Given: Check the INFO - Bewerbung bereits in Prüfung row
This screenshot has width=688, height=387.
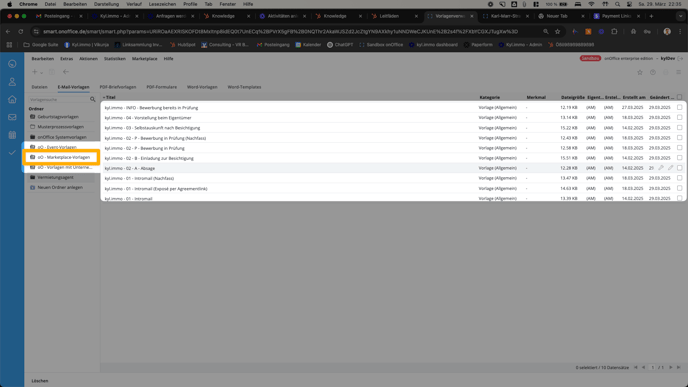Looking at the screenshot, I should coord(679,108).
